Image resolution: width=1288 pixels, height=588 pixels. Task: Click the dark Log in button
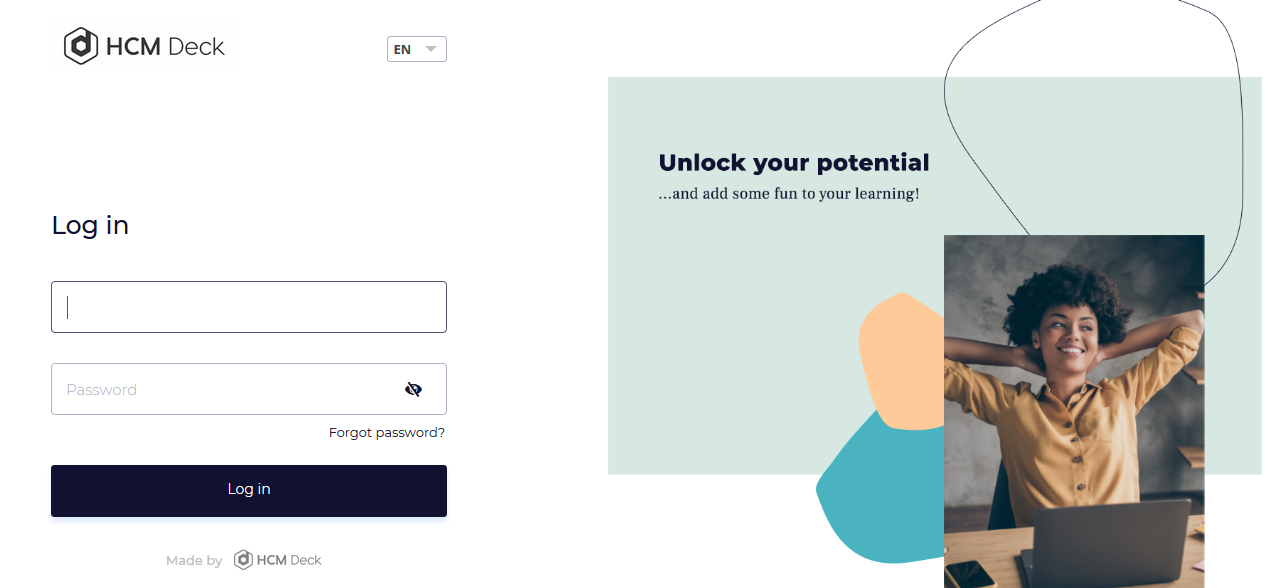click(249, 491)
